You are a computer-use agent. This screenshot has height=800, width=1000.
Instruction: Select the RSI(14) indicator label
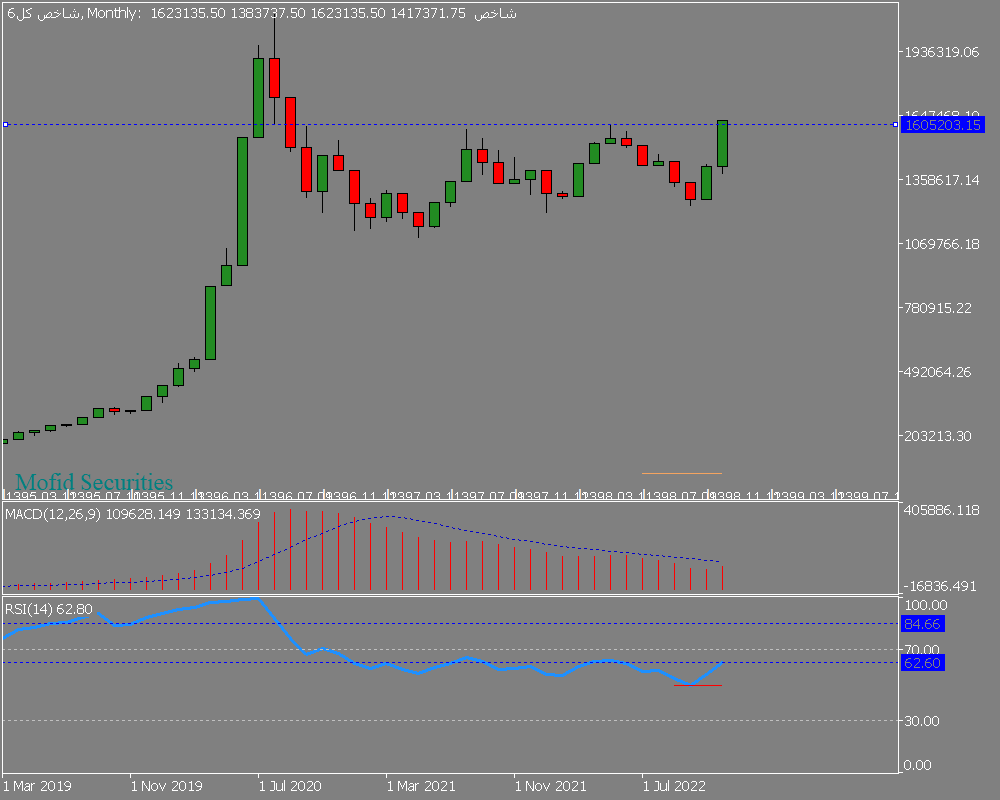(x=30, y=609)
